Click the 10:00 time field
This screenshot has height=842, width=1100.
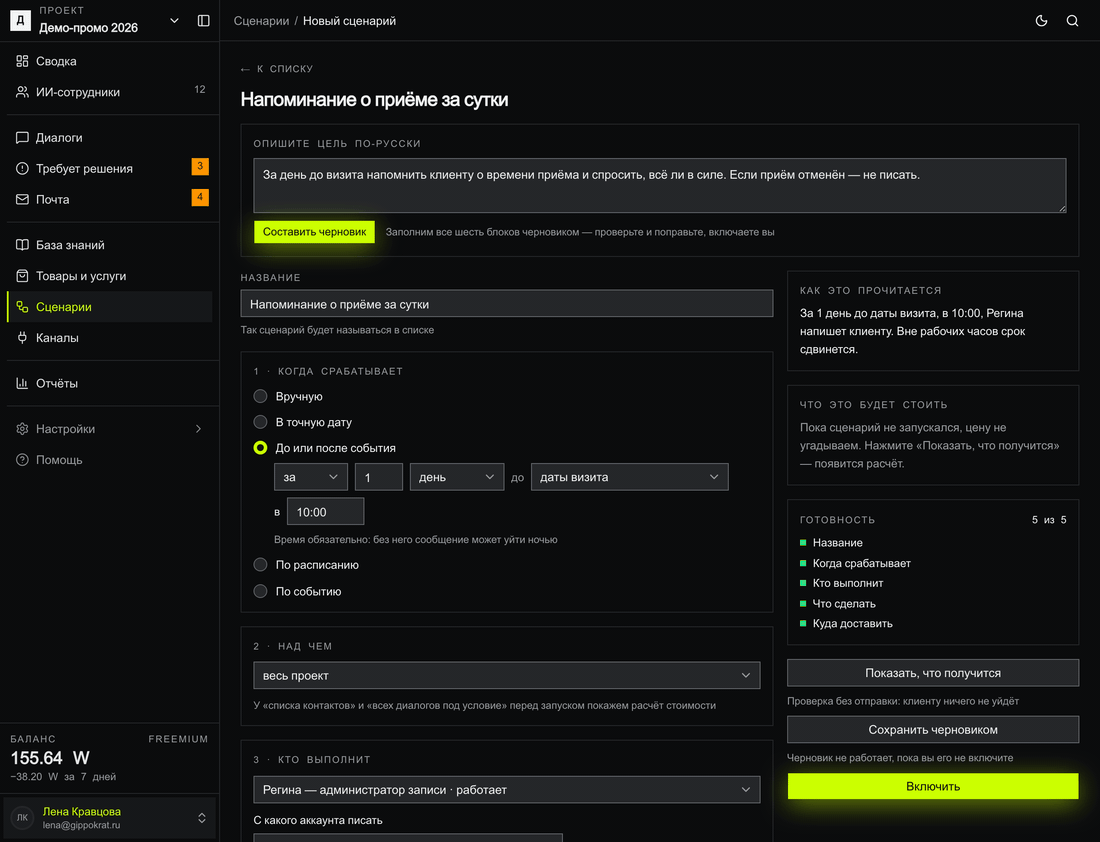326,512
